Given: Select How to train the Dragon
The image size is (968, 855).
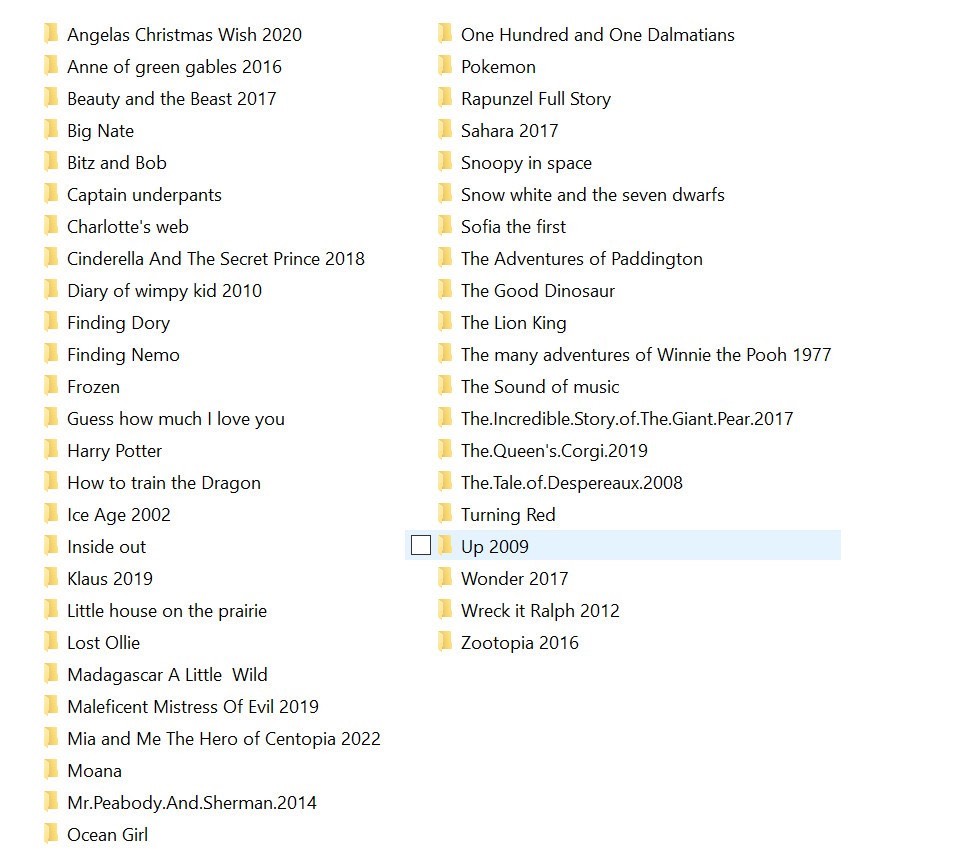Looking at the screenshot, I should pyautogui.click(x=164, y=483).
